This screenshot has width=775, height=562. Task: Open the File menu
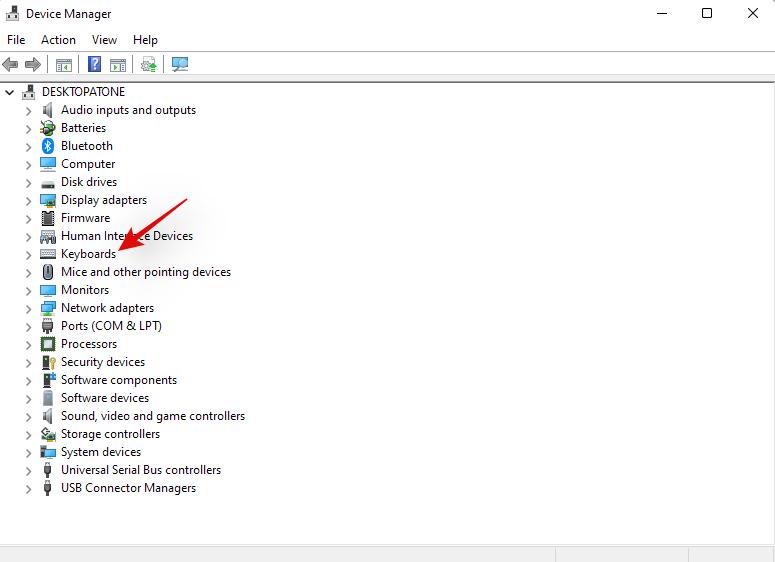[16, 40]
